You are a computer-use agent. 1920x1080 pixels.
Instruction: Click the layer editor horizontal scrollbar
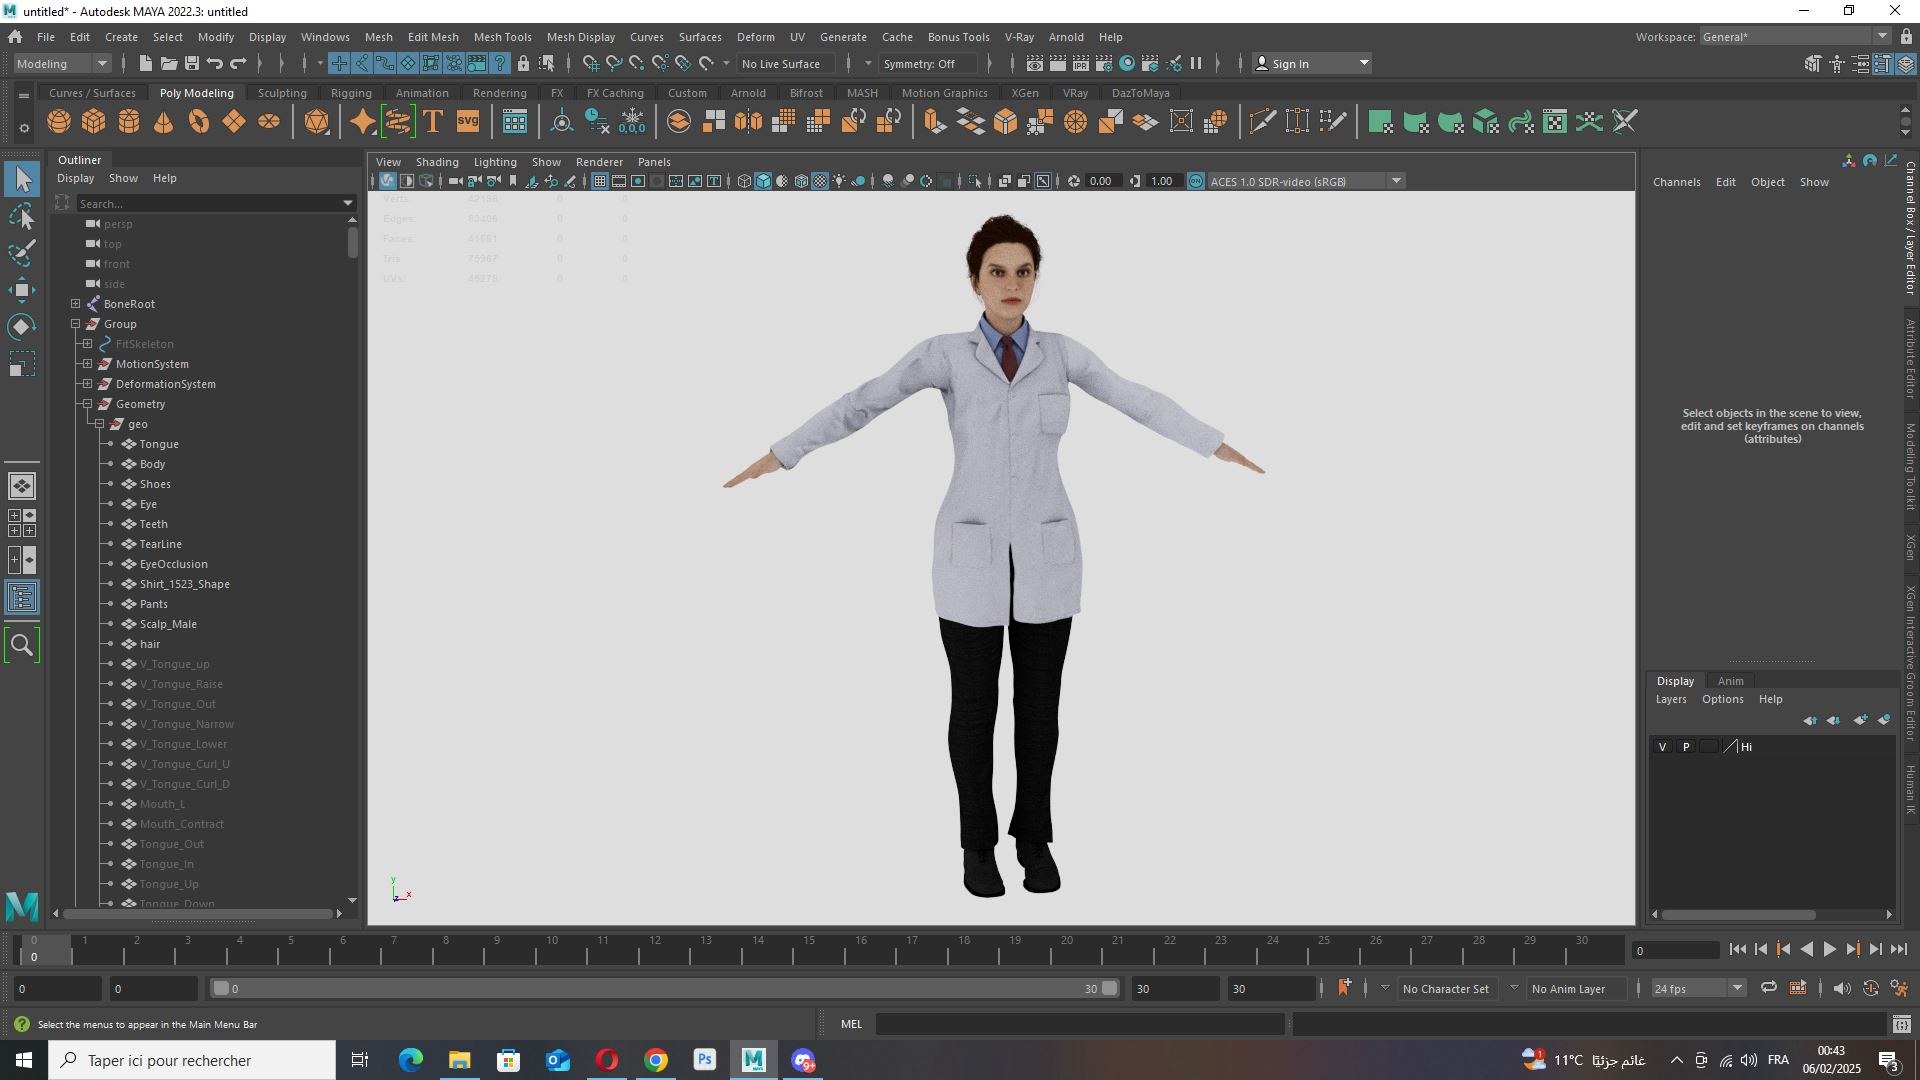(1739, 914)
